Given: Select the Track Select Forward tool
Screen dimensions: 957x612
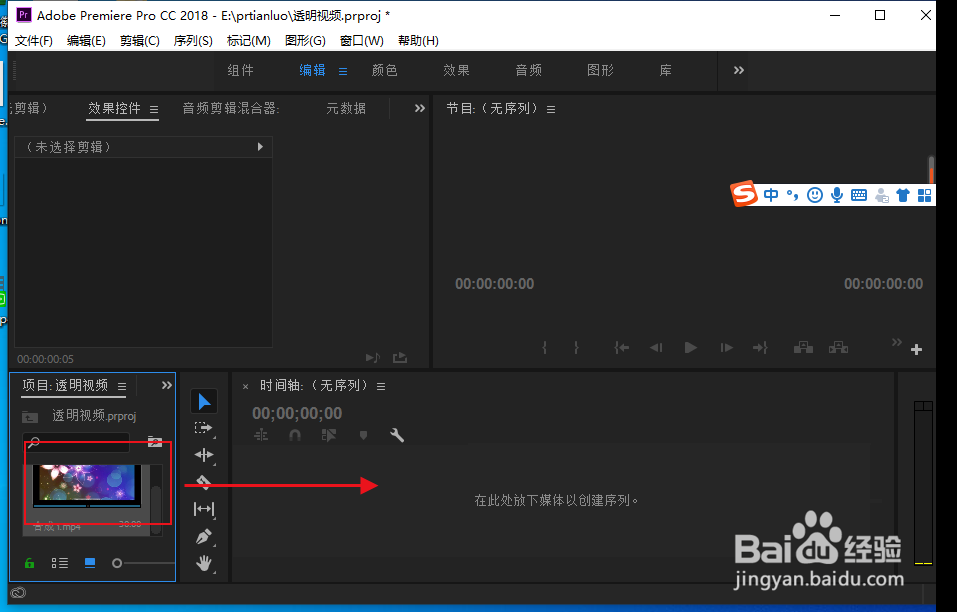Looking at the screenshot, I should pos(204,428).
